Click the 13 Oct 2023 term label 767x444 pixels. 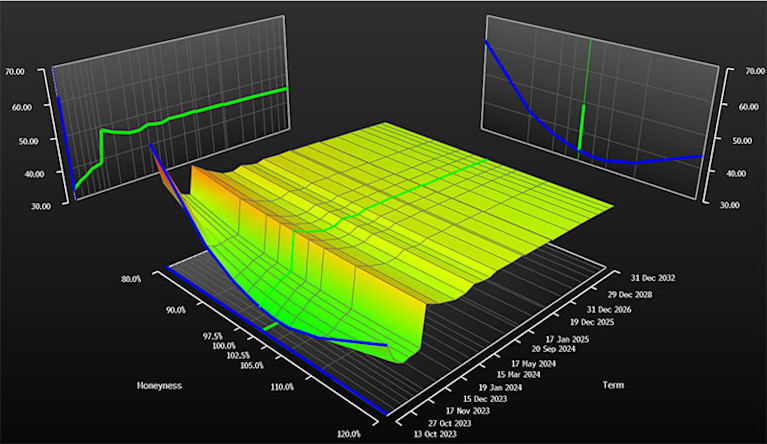(x=435, y=434)
